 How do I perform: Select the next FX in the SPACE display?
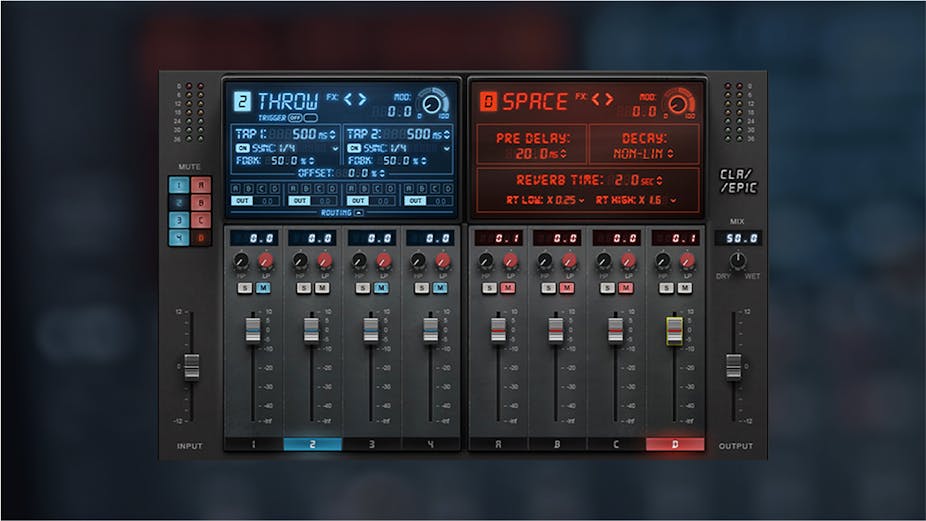point(609,99)
